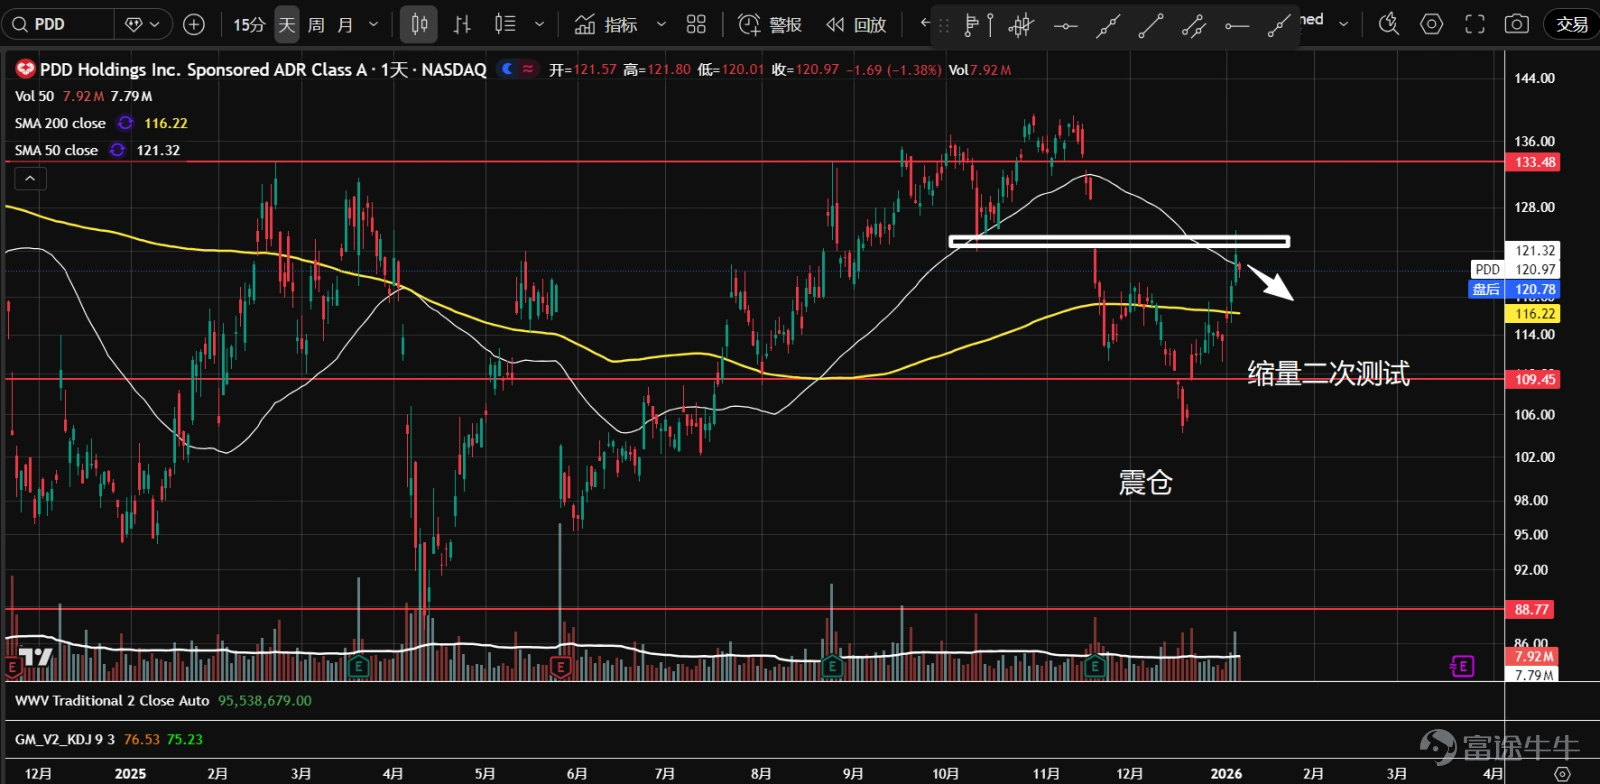Select the horizontal line tool
The width and height of the screenshot is (1600, 784).
click(1065, 25)
